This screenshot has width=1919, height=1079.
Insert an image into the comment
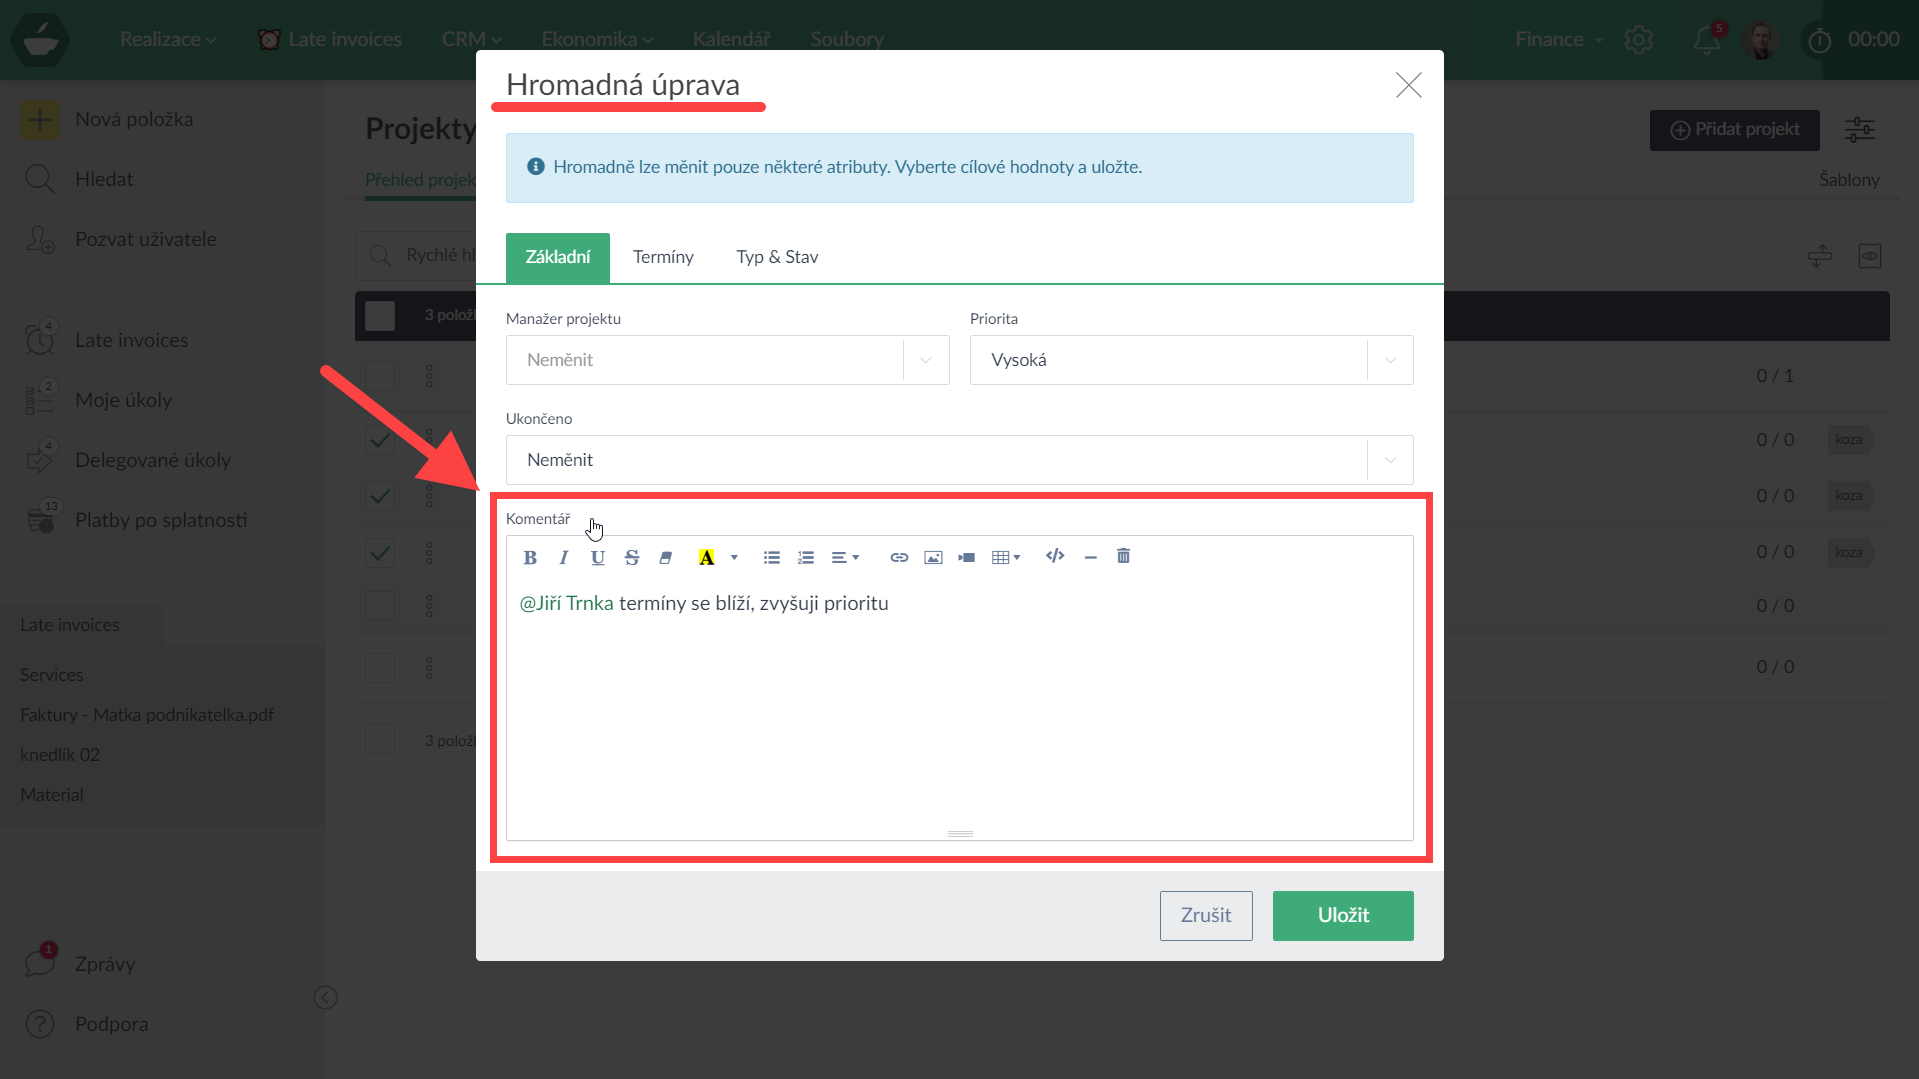[933, 557]
